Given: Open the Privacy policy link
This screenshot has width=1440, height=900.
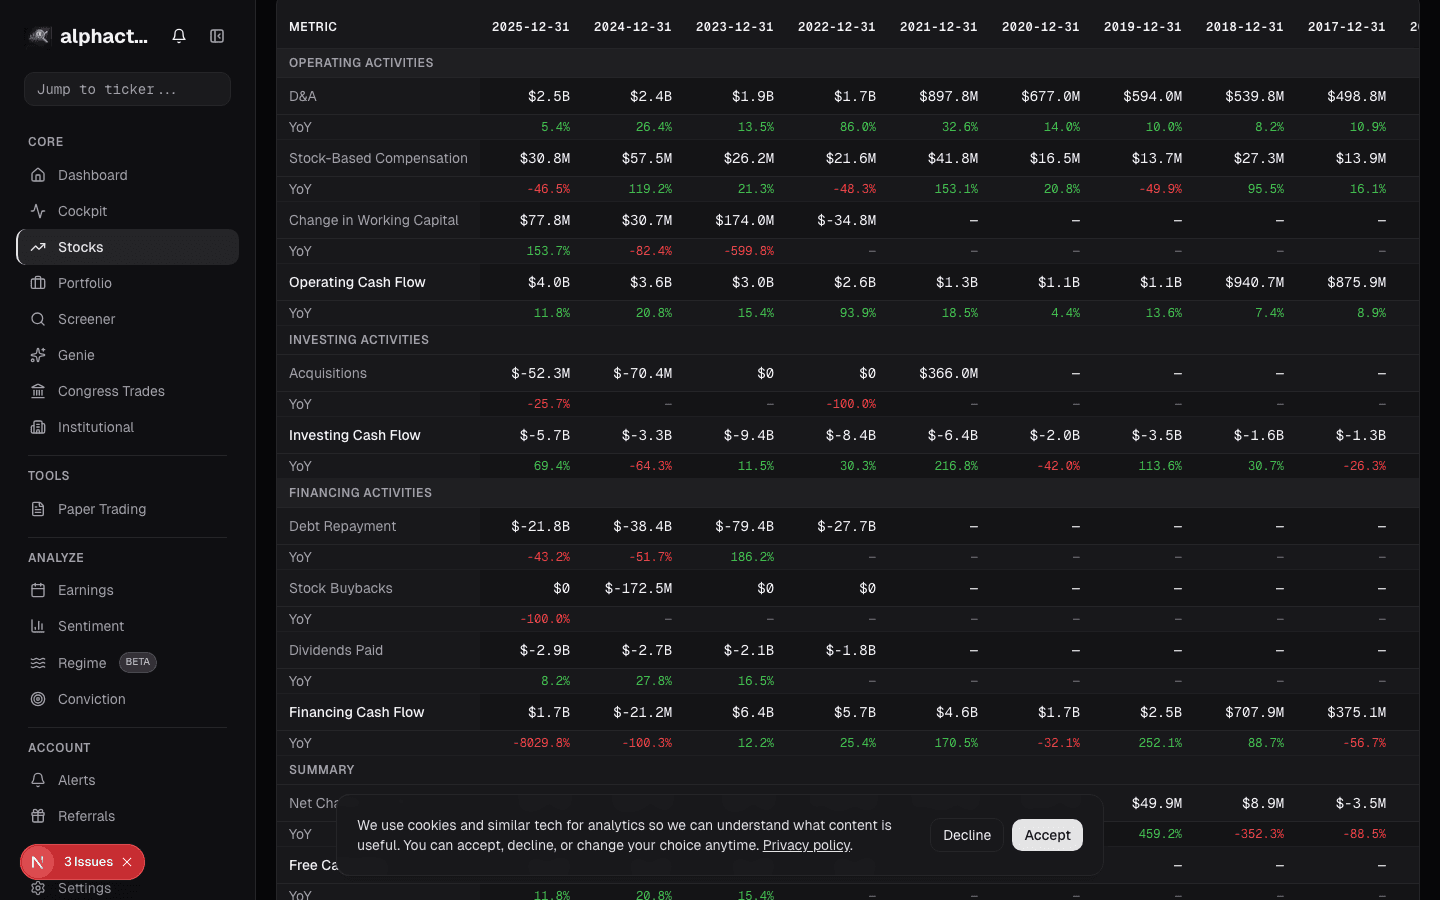Looking at the screenshot, I should click(x=805, y=845).
